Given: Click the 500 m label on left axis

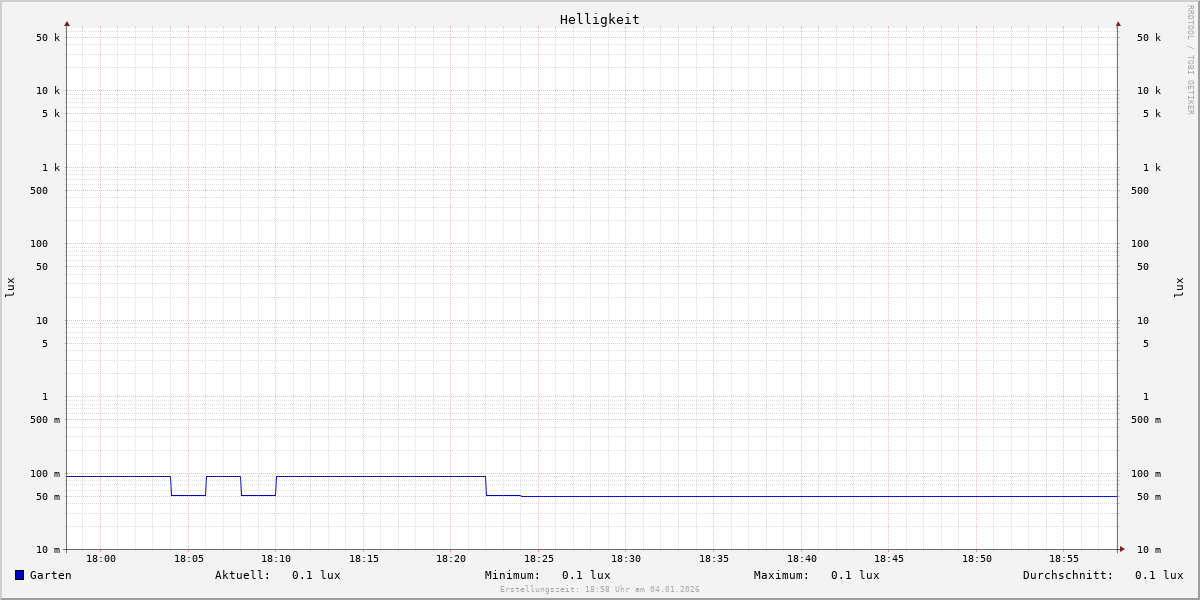Looking at the screenshot, I should pyautogui.click(x=45, y=420).
